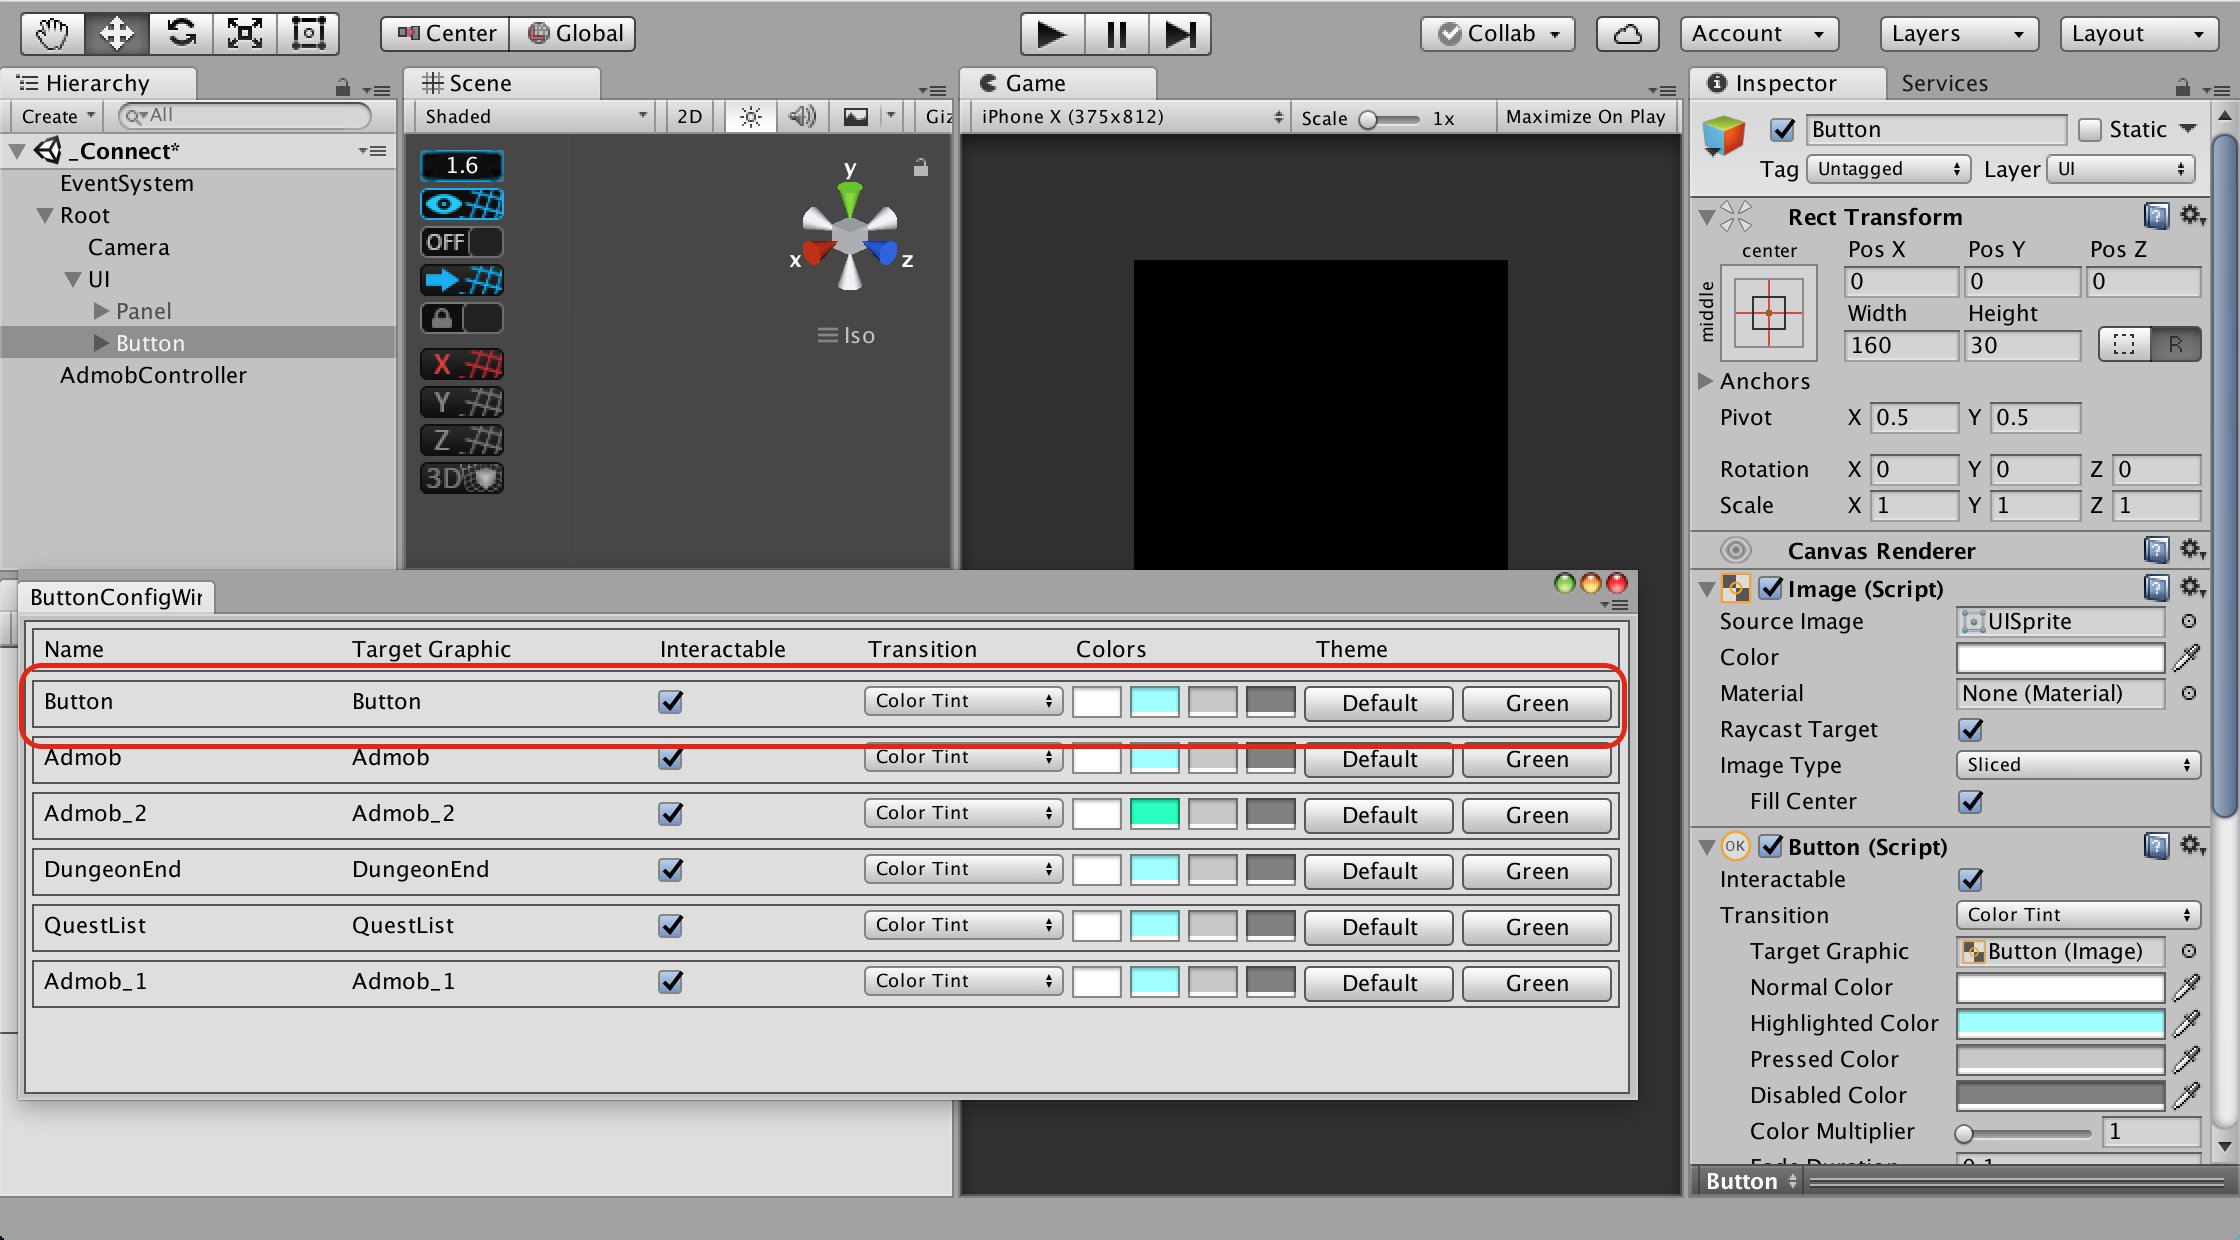
Task: Switch to the Services tab
Action: click(1944, 83)
